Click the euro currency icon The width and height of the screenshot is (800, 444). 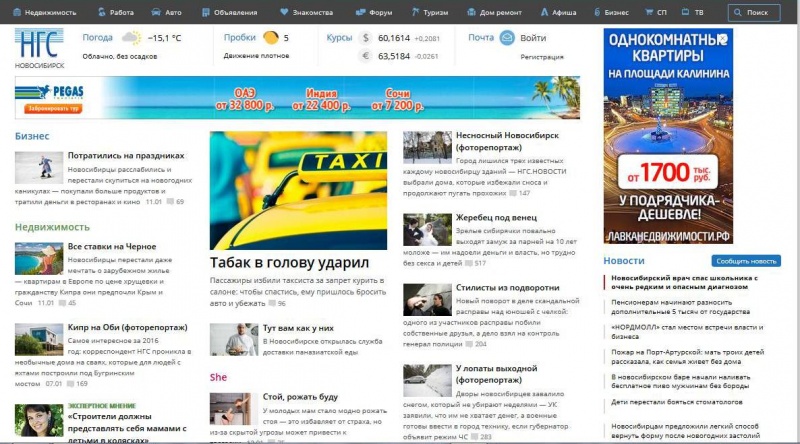click(x=366, y=56)
